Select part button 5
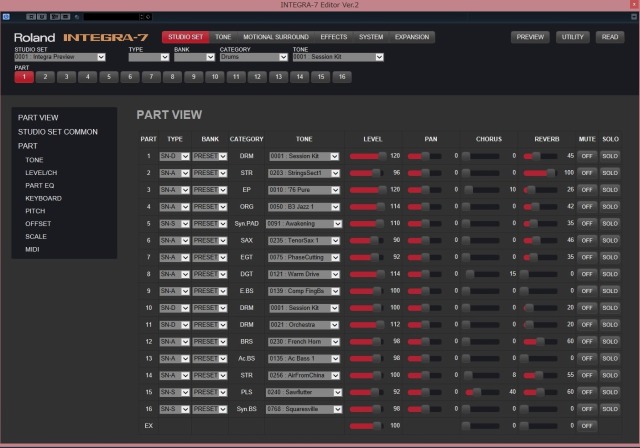Image resolution: width=640 pixels, height=448 pixels. [x=109, y=77]
